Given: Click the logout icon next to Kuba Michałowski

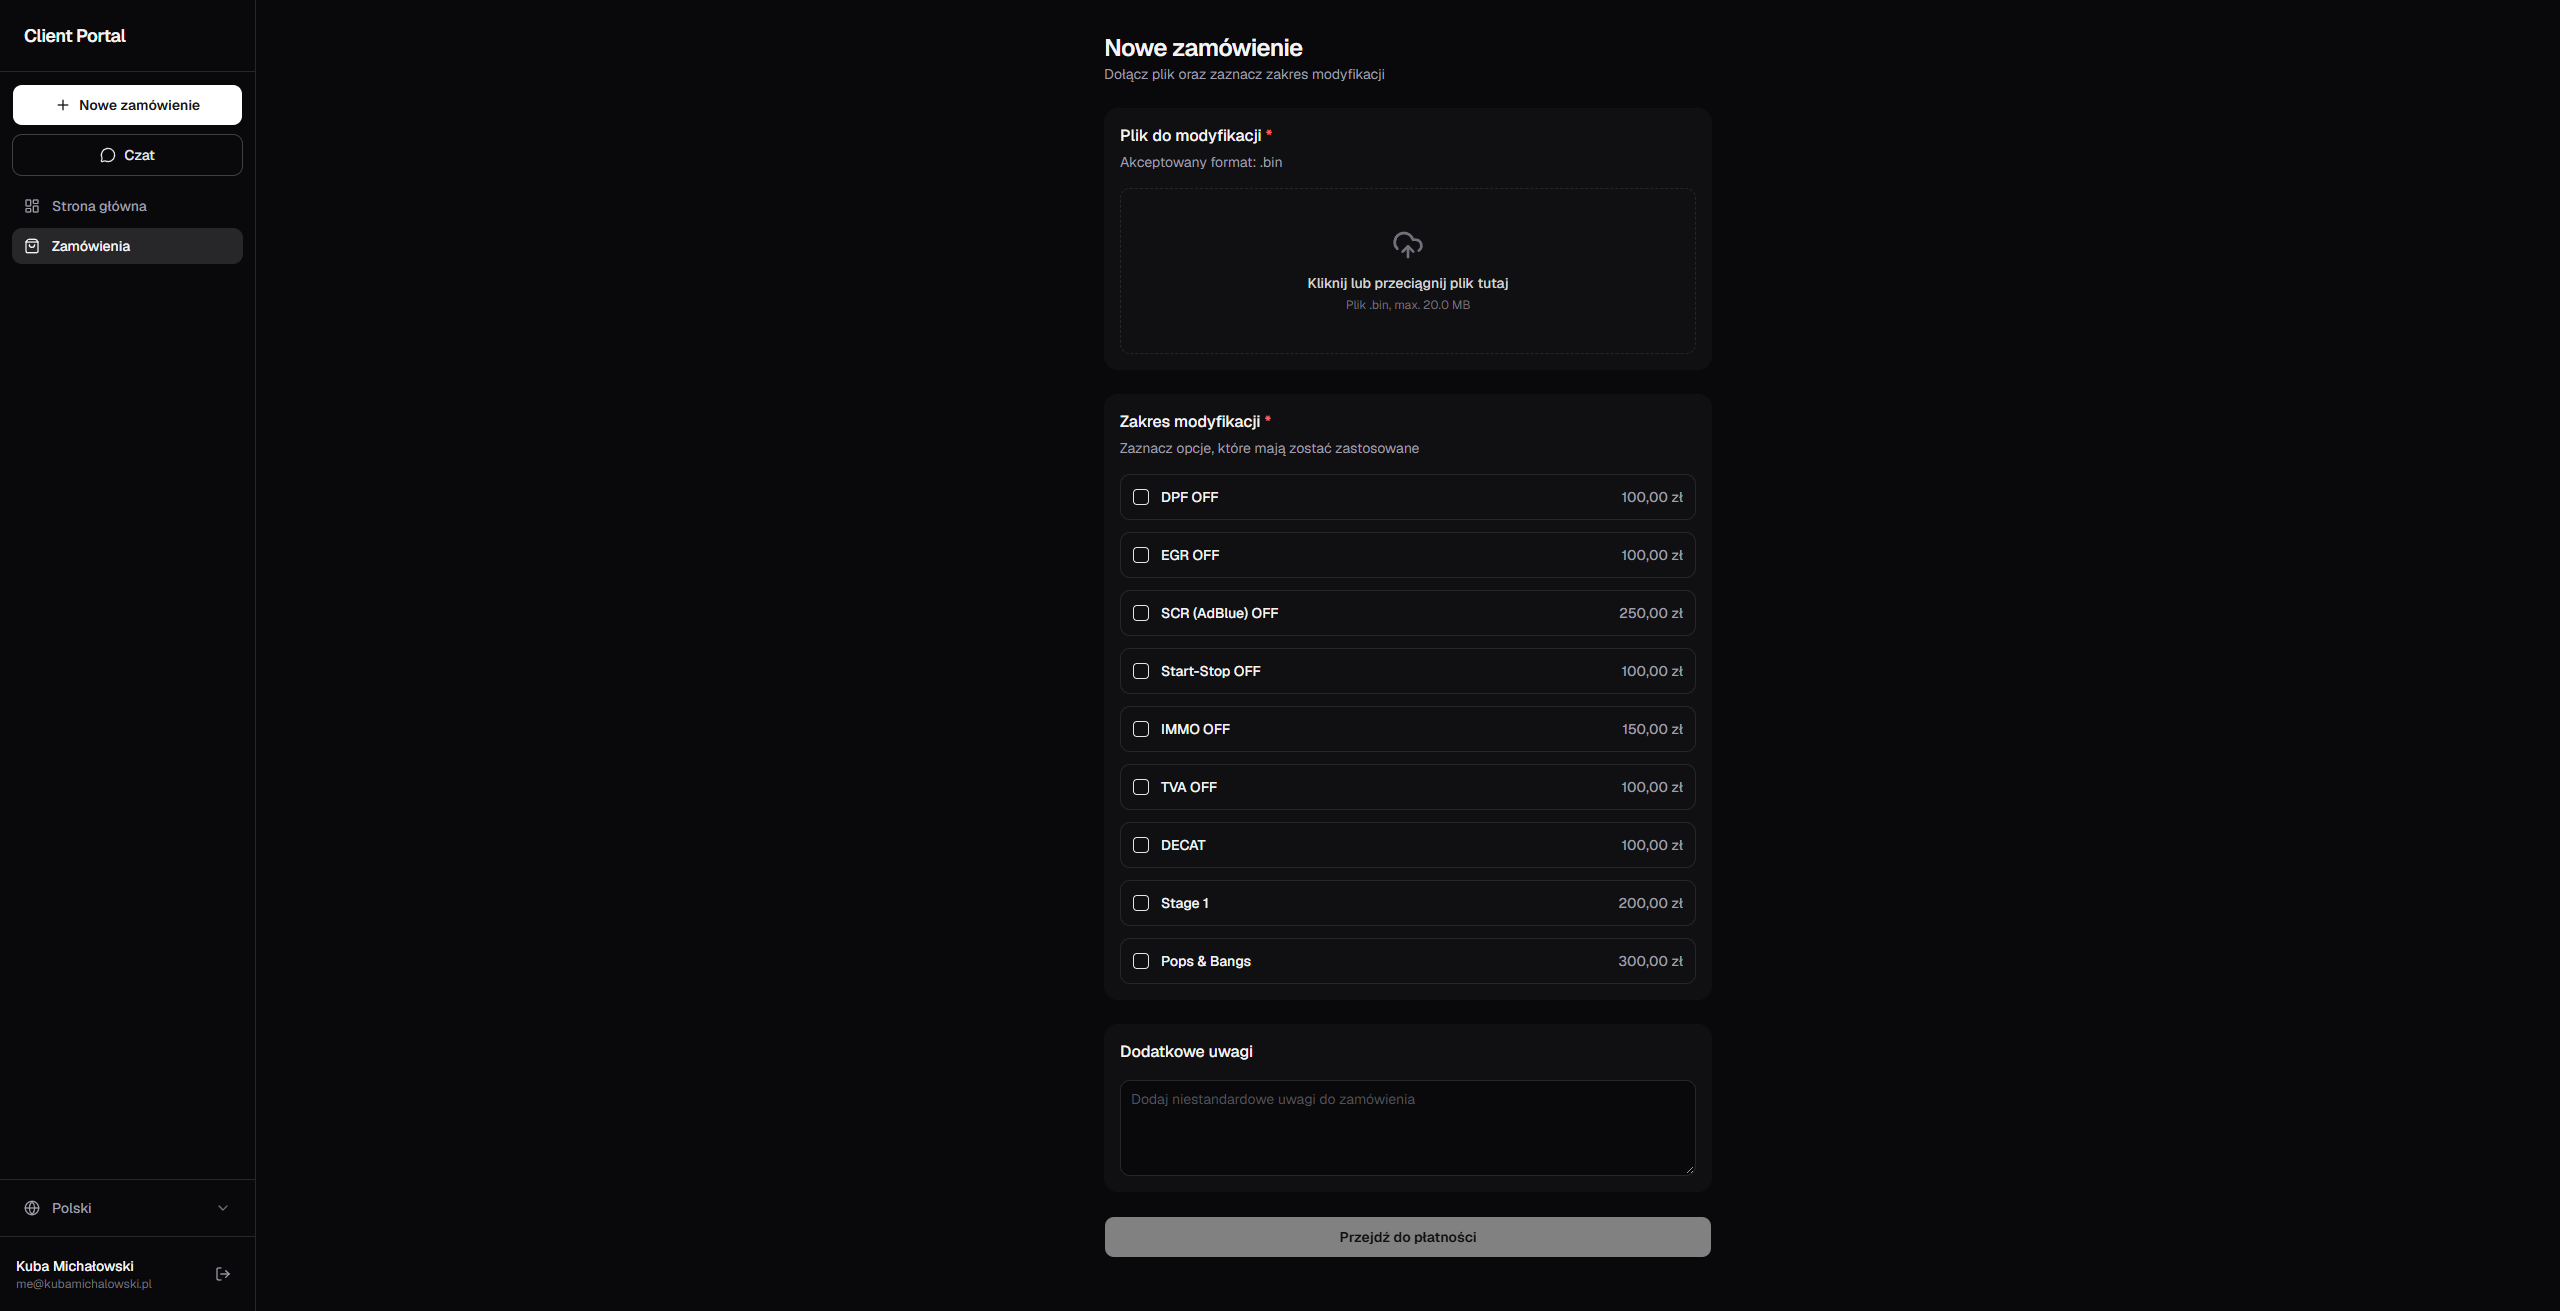Looking at the screenshot, I should coord(223,1274).
